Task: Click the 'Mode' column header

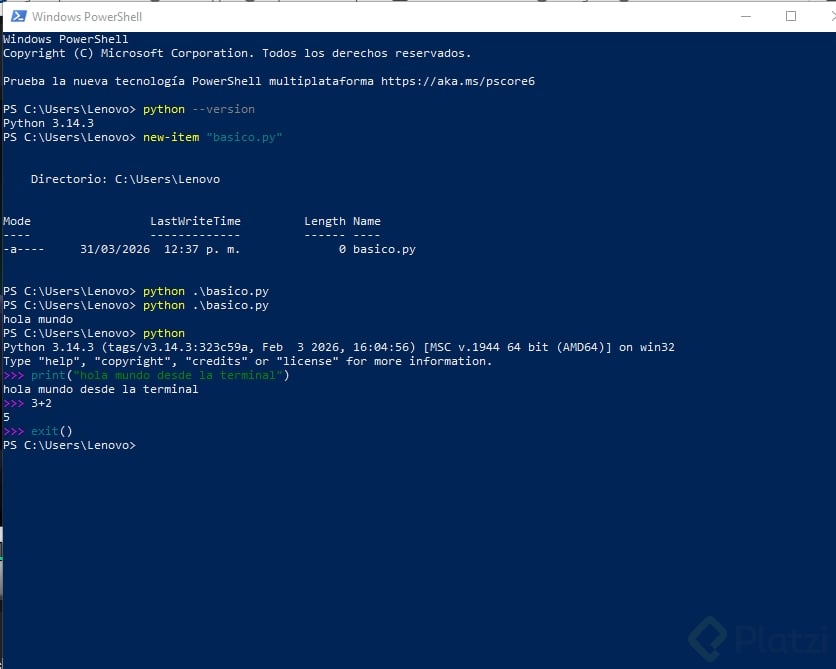Action: tap(17, 221)
